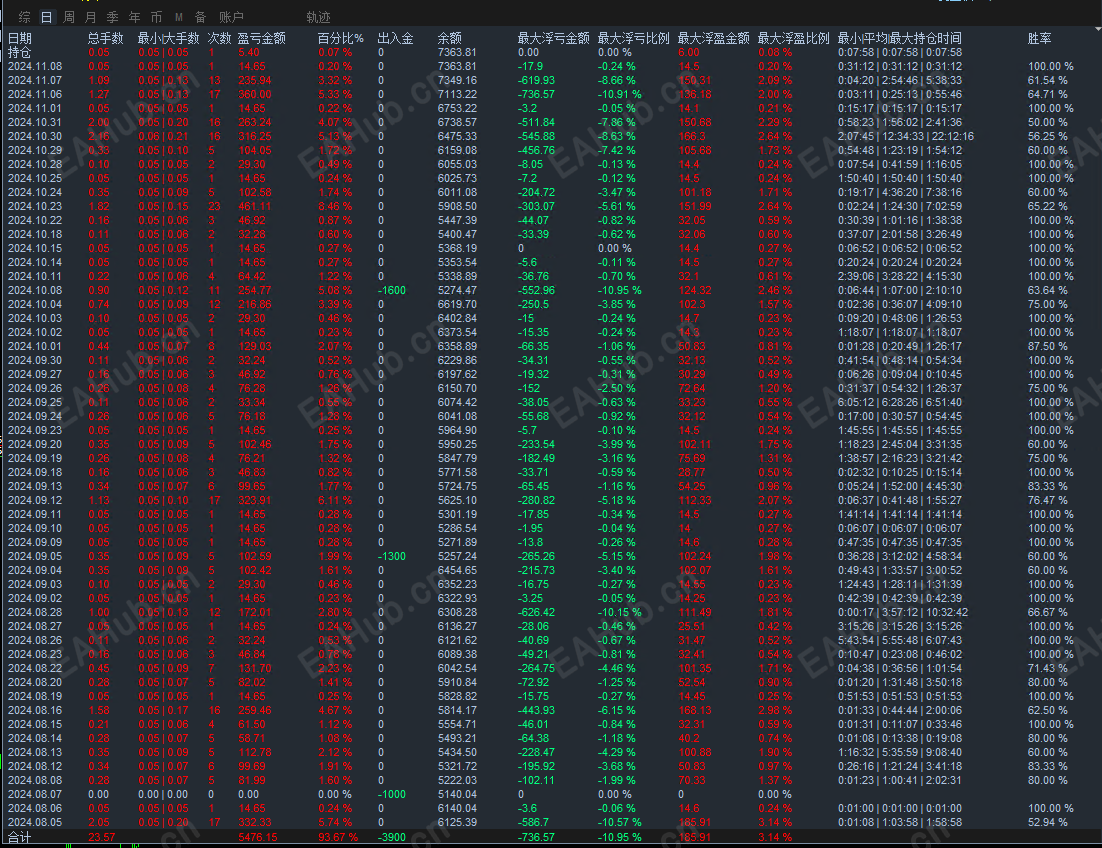Switch to the 季 quarterly tab
This screenshot has height=848, width=1102.
click(x=112, y=17)
